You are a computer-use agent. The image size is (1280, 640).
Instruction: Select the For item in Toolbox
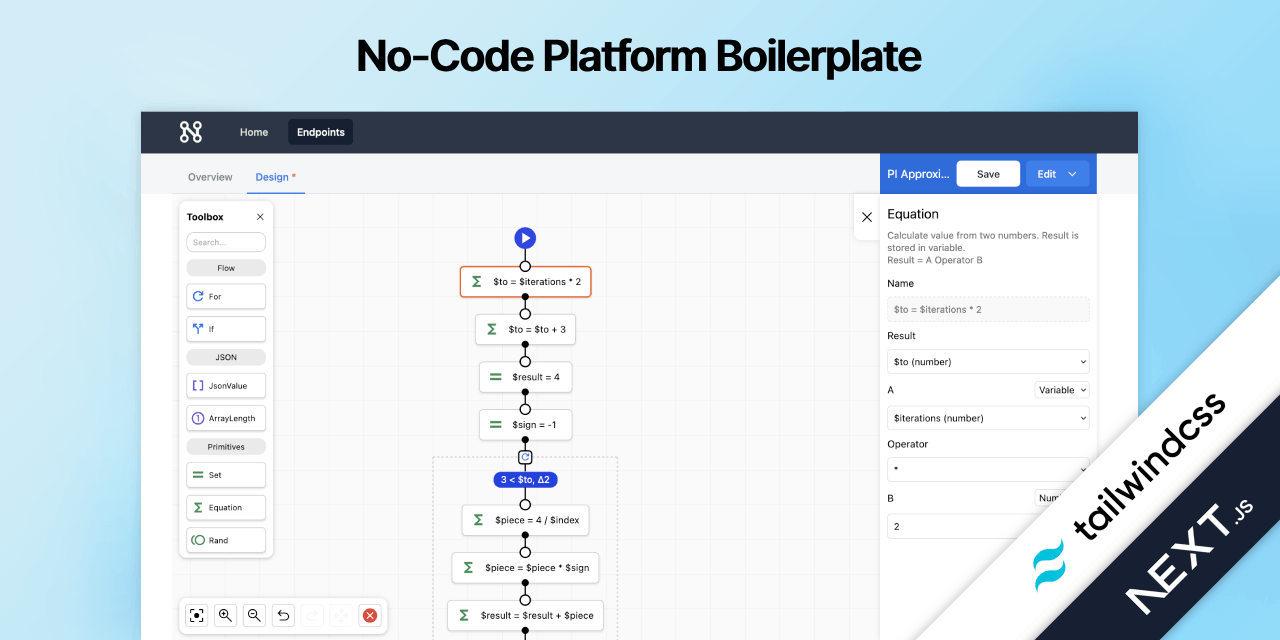(x=226, y=297)
